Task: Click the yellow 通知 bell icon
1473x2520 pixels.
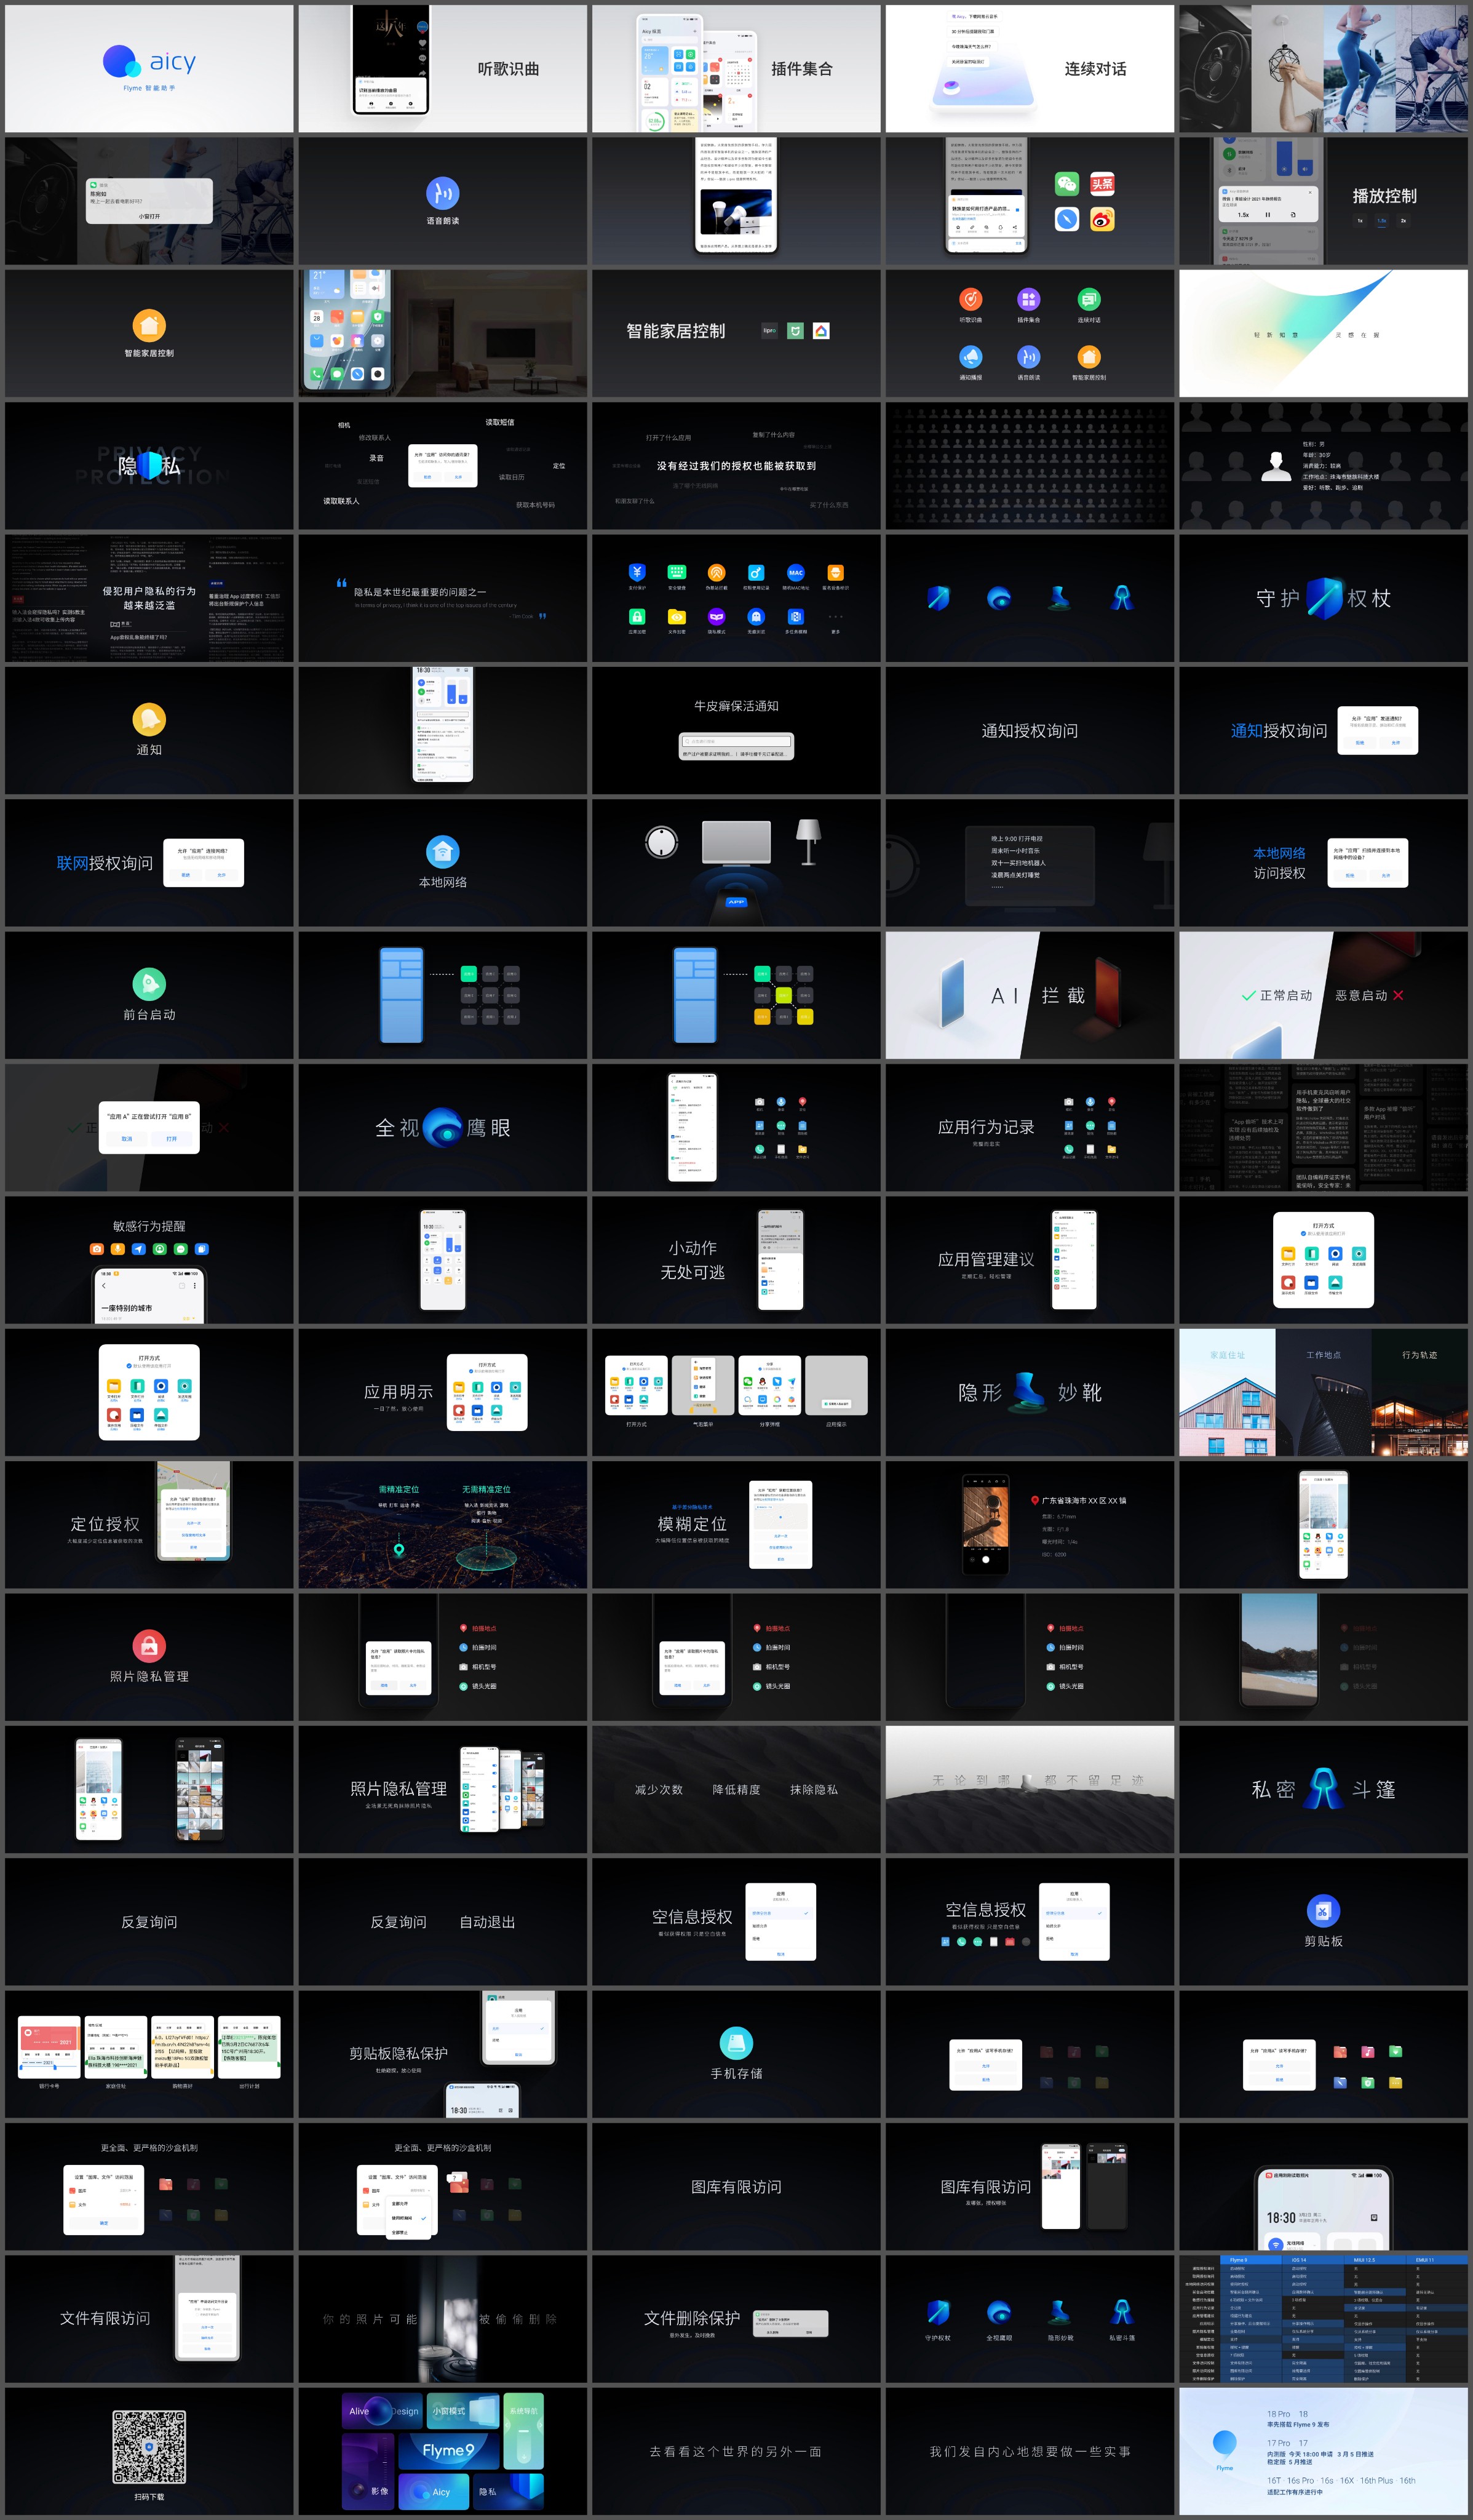Action: [149, 719]
